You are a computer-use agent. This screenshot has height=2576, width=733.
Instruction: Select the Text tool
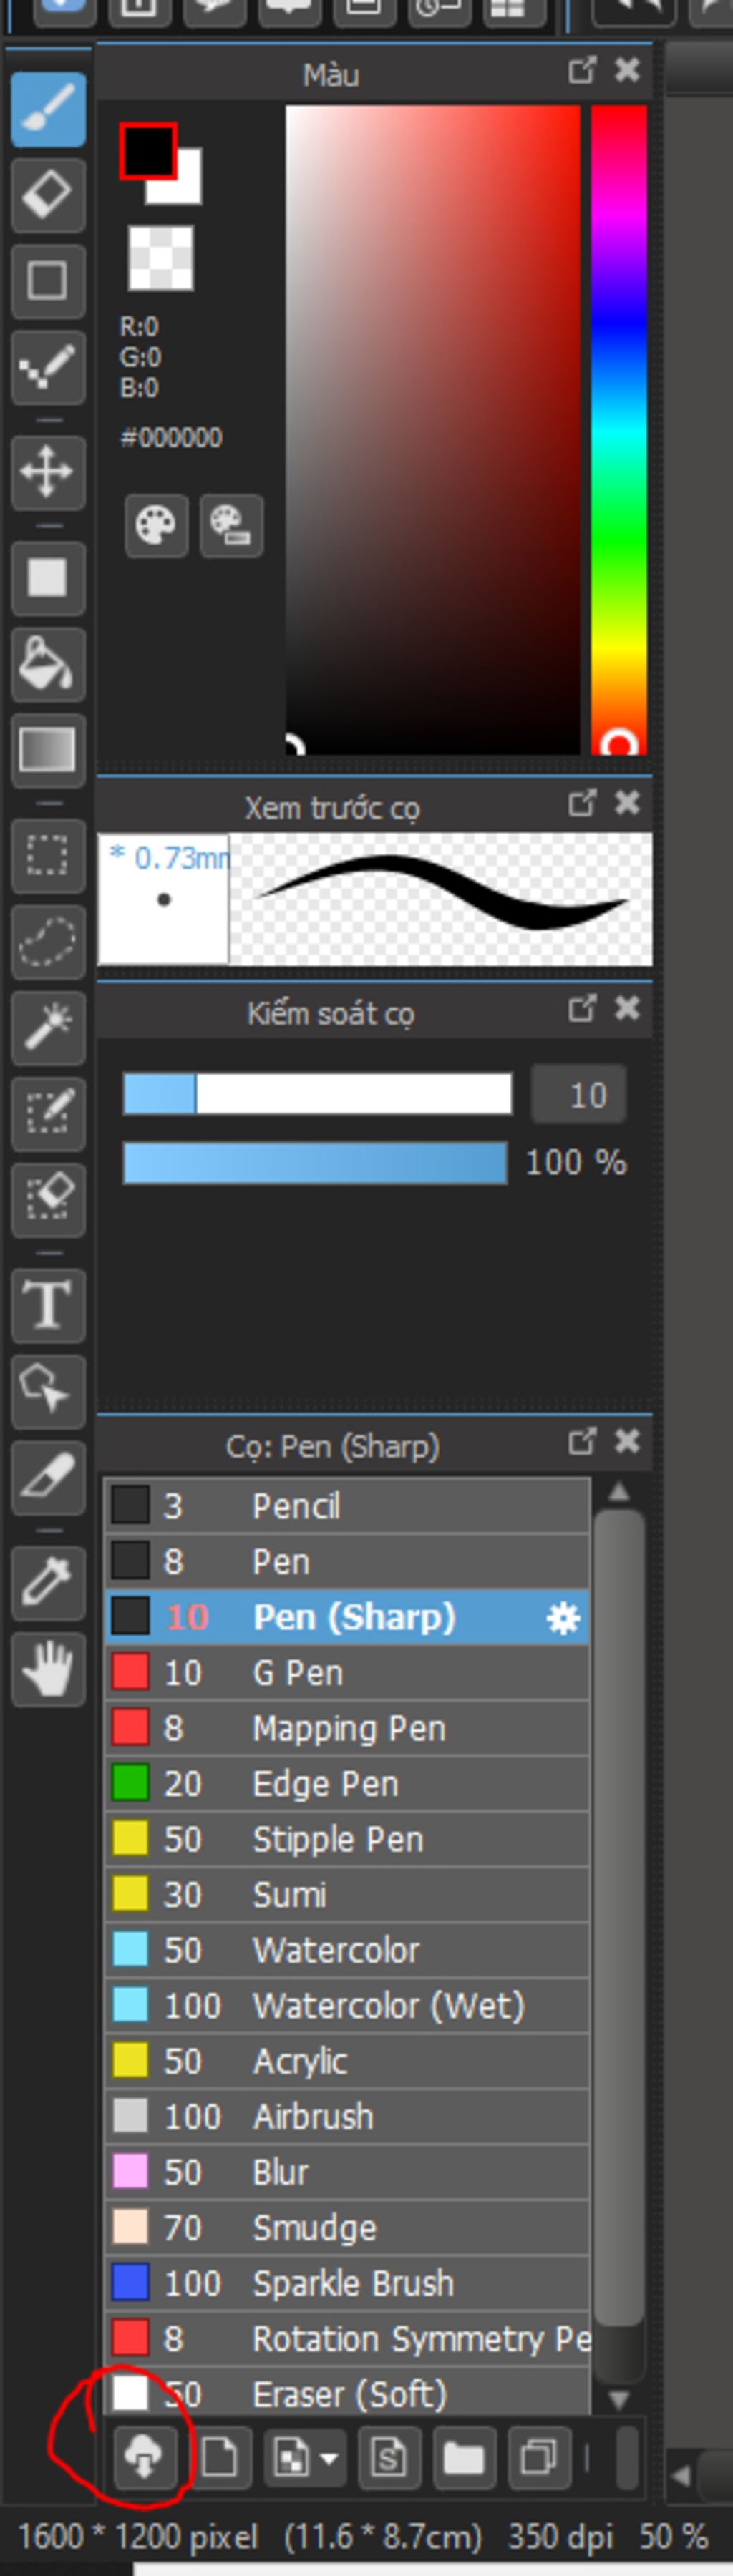[48, 1305]
